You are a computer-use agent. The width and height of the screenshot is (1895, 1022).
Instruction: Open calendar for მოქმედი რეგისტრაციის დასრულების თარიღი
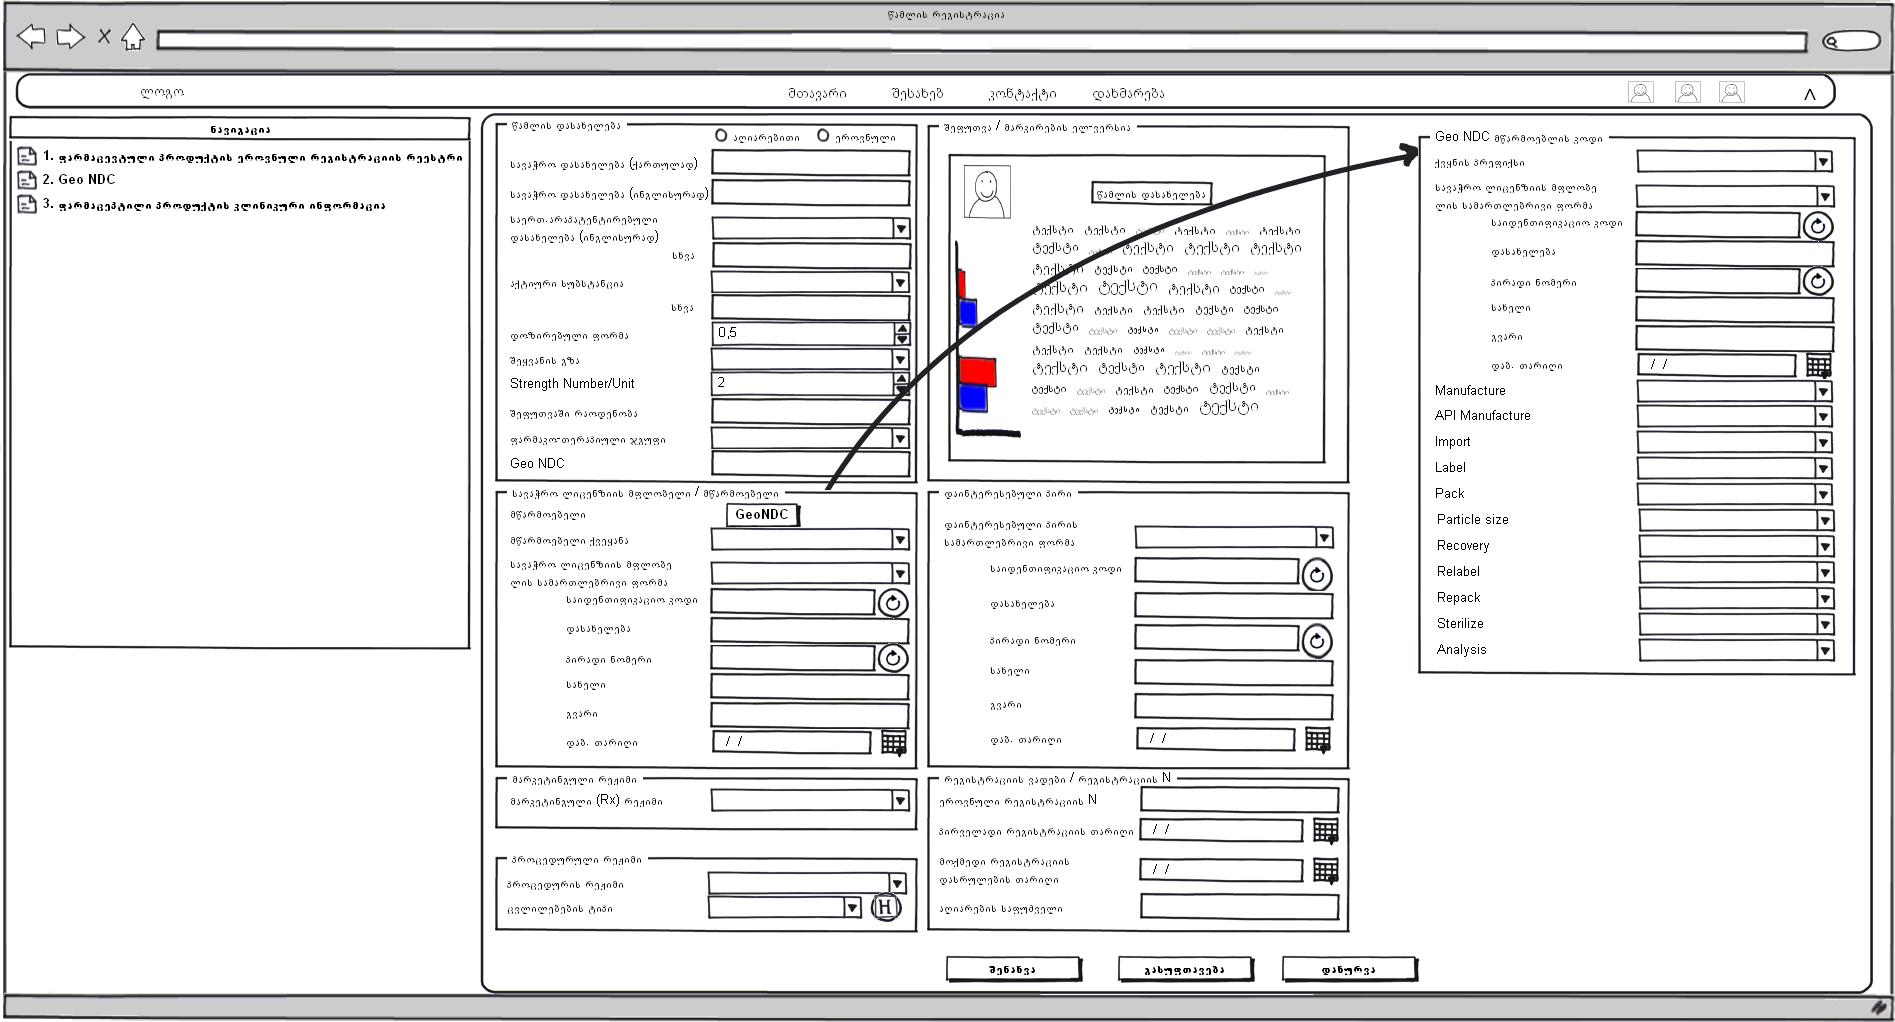click(1325, 871)
